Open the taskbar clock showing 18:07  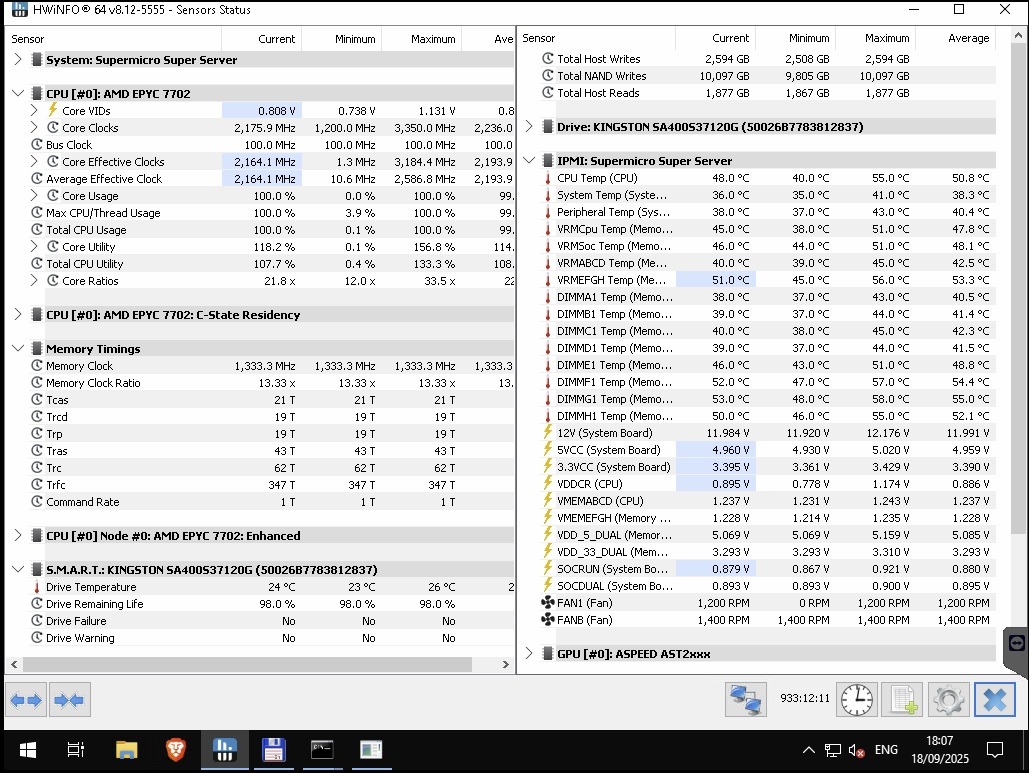click(x=940, y=749)
